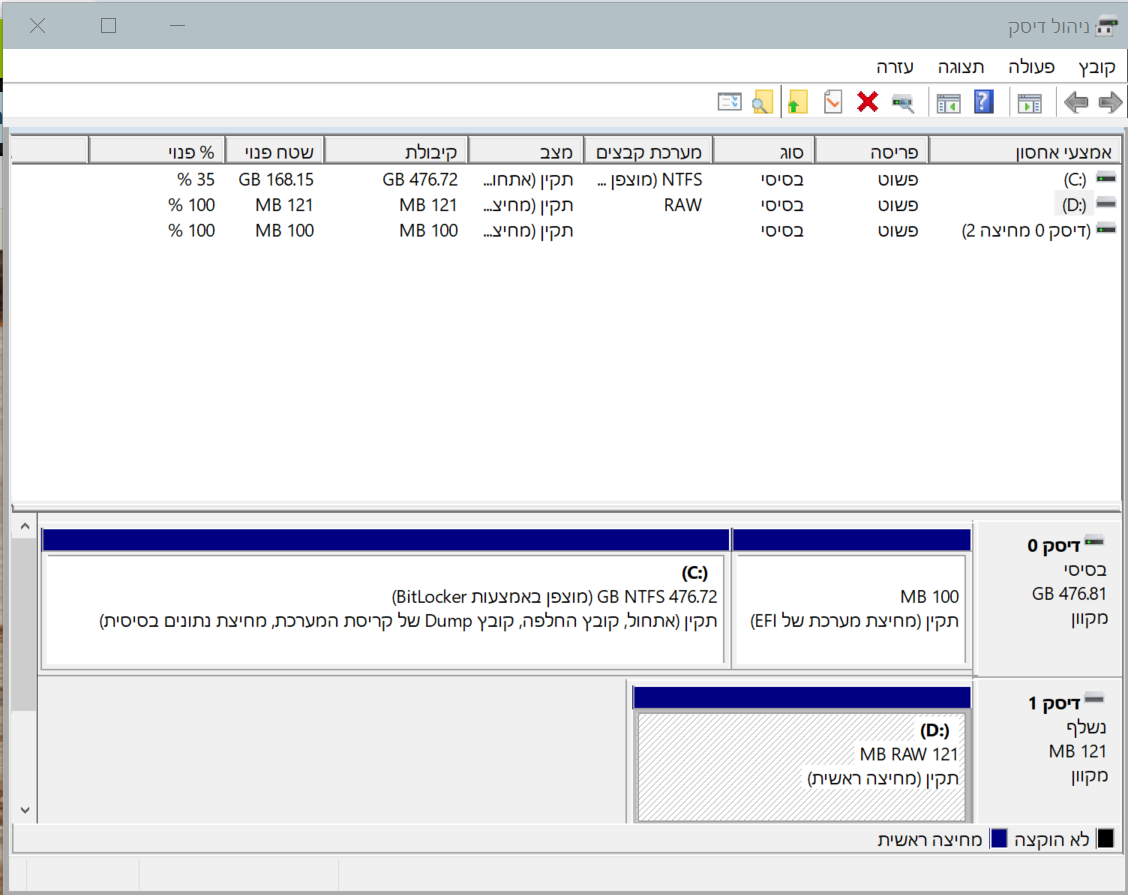Click the disk icon beside דיסק 0
The width and height of the screenshot is (1128, 895).
tap(1094, 541)
